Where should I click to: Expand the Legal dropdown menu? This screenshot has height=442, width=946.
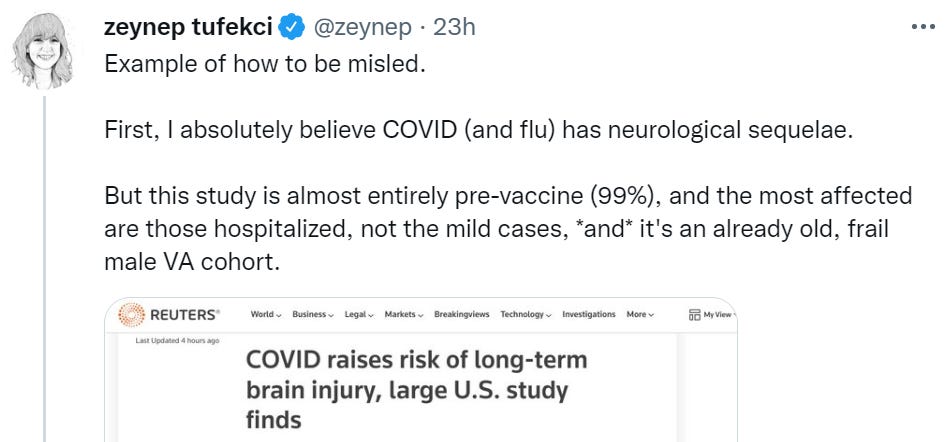pos(360,315)
